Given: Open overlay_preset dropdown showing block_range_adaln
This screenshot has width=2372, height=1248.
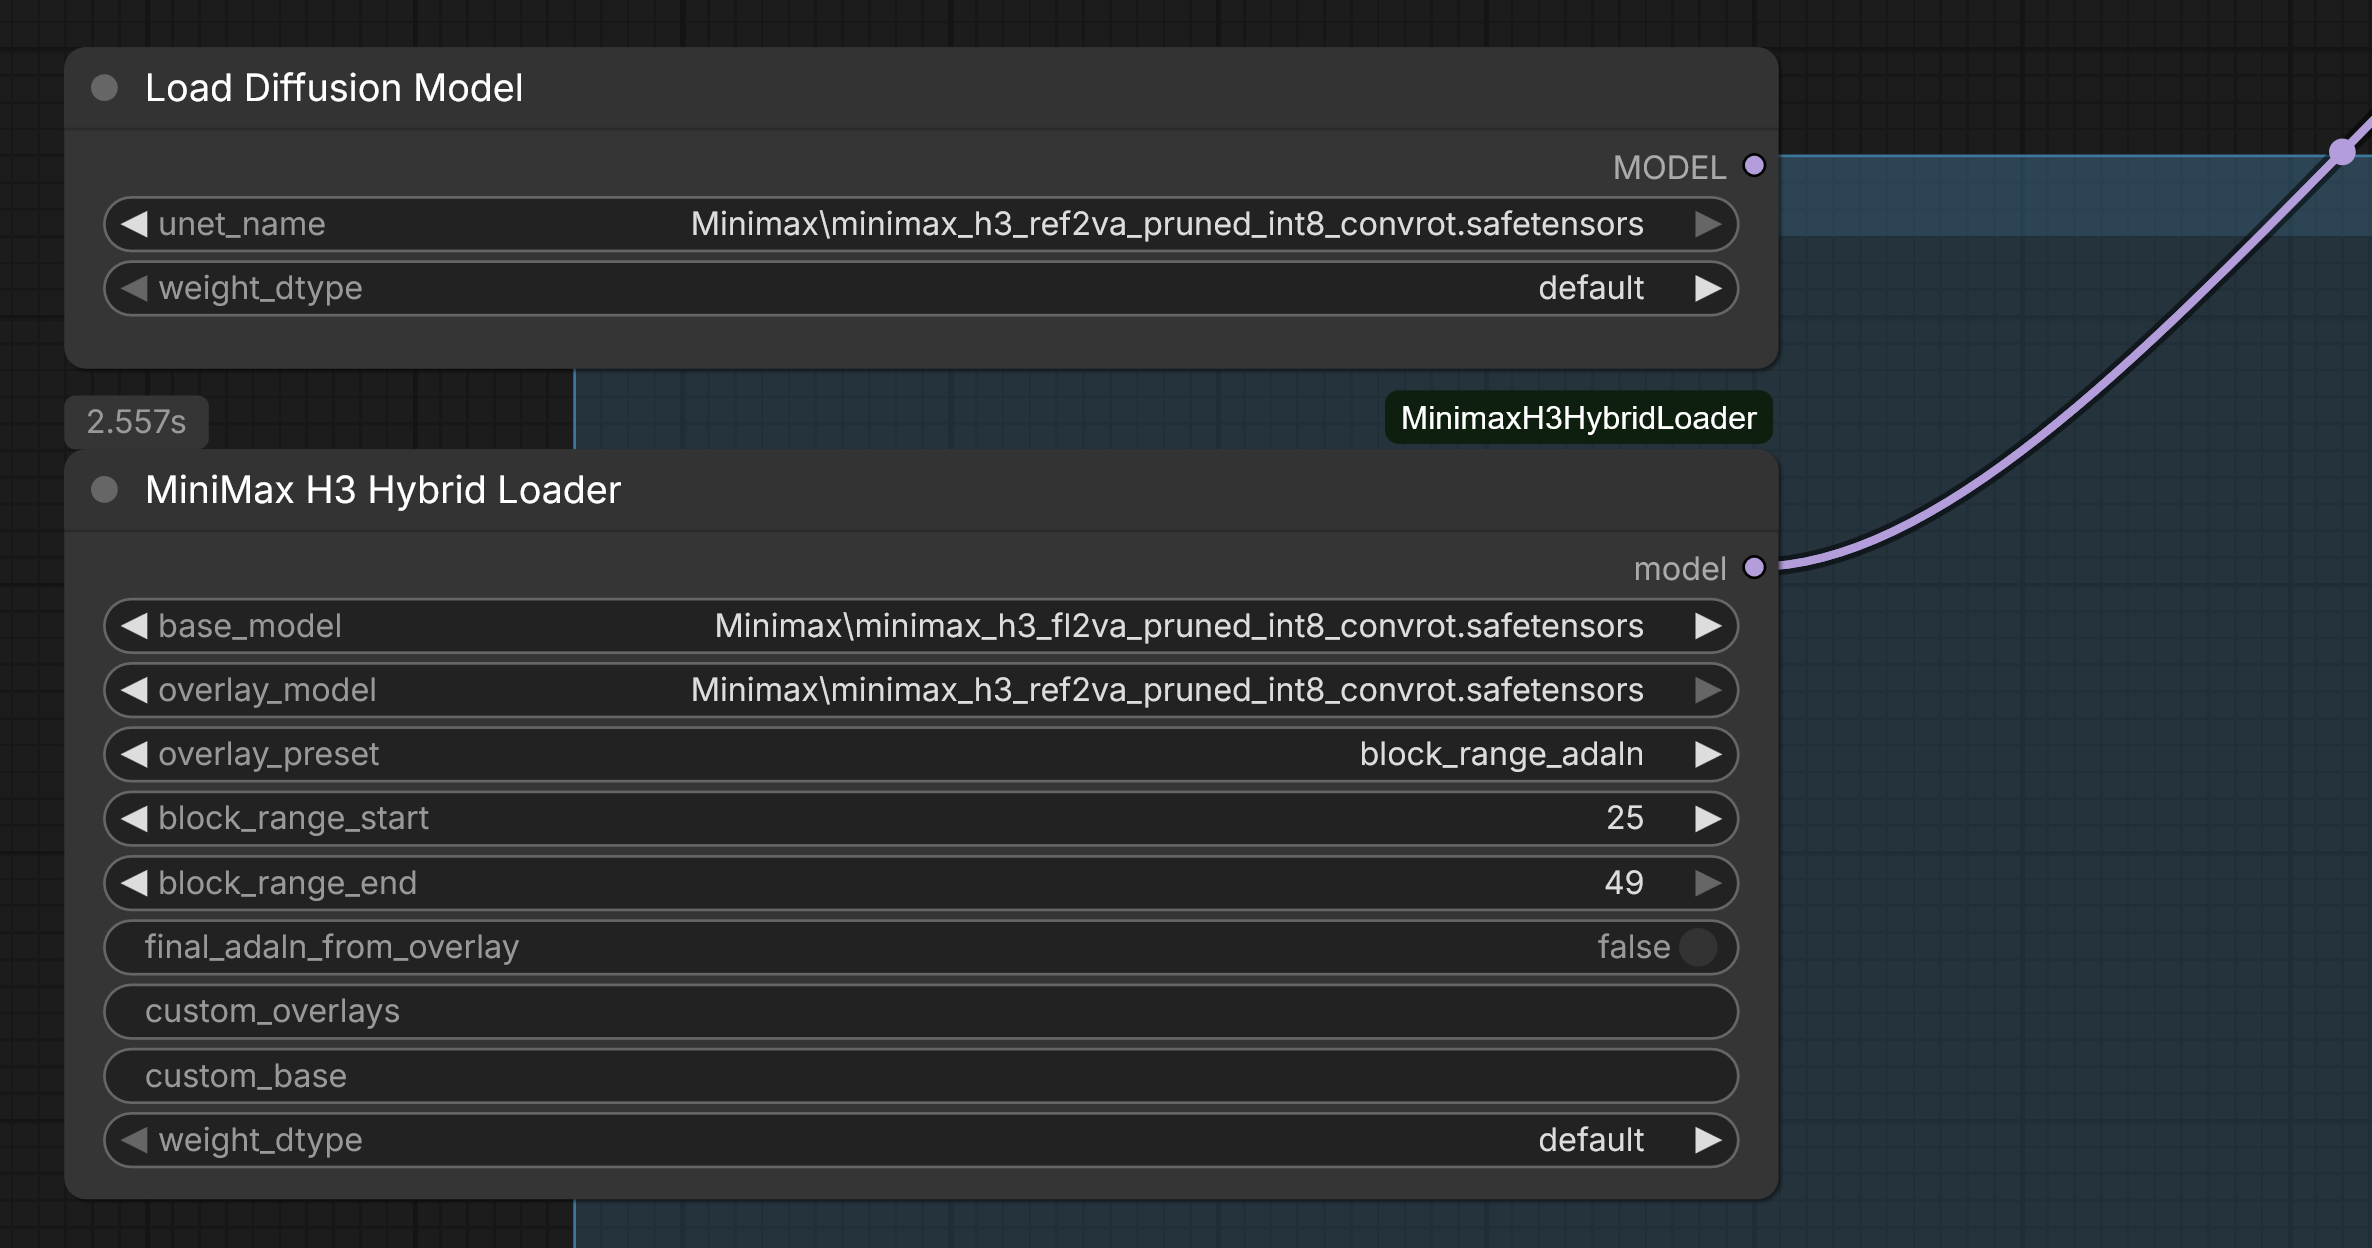Looking at the screenshot, I should [921, 754].
